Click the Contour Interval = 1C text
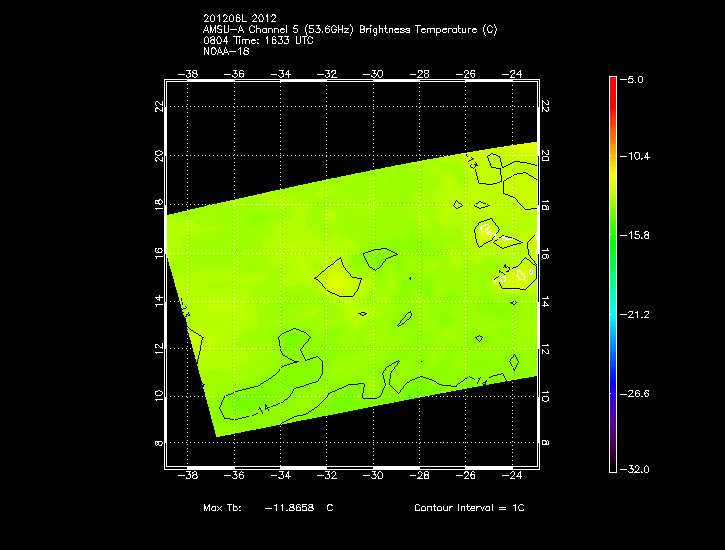 pyautogui.click(x=469, y=508)
